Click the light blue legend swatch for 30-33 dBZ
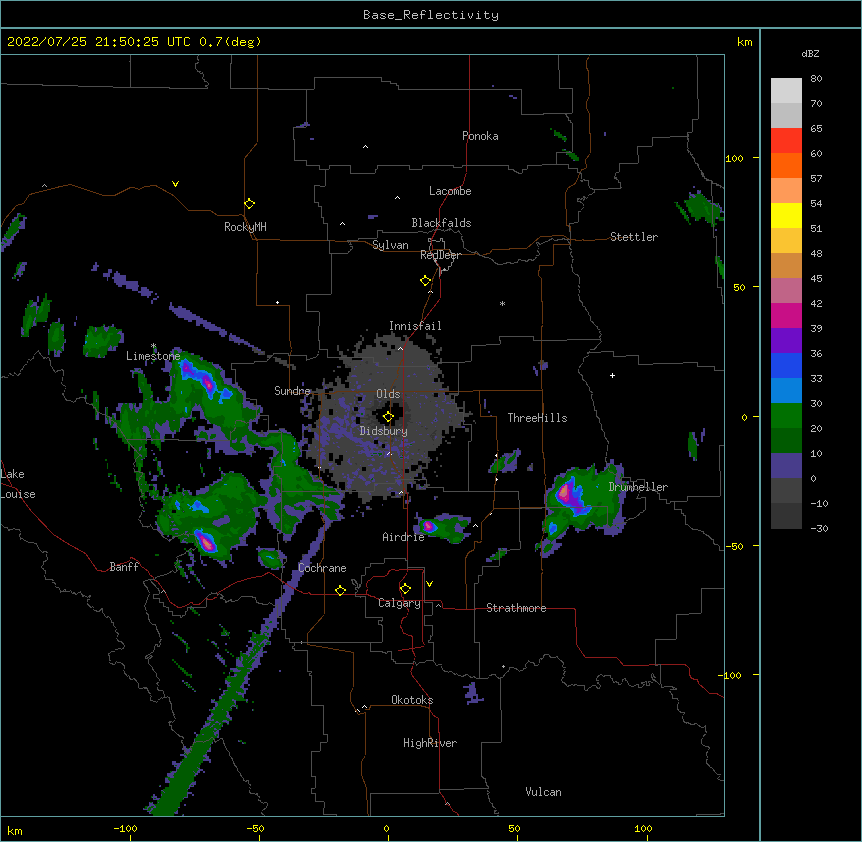 [786, 391]
